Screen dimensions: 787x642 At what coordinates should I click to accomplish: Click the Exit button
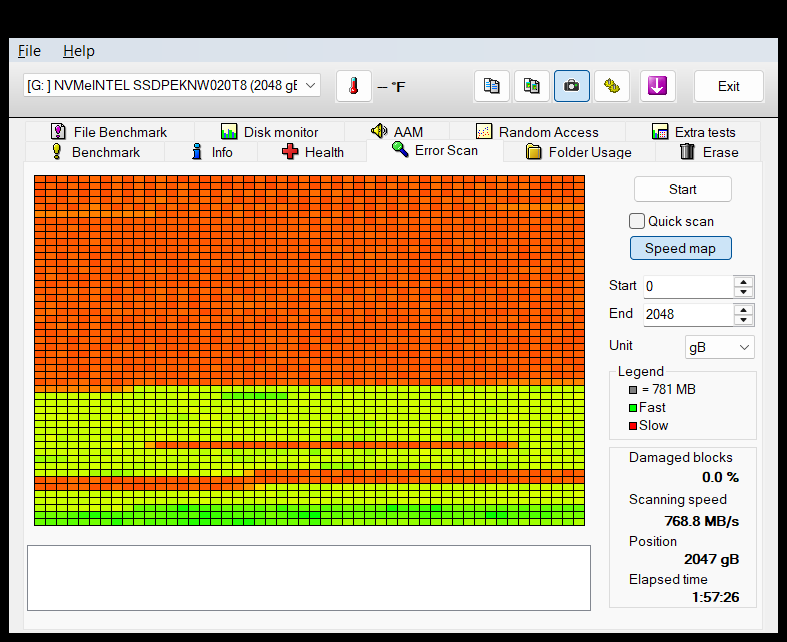click(x=729, y=86)
